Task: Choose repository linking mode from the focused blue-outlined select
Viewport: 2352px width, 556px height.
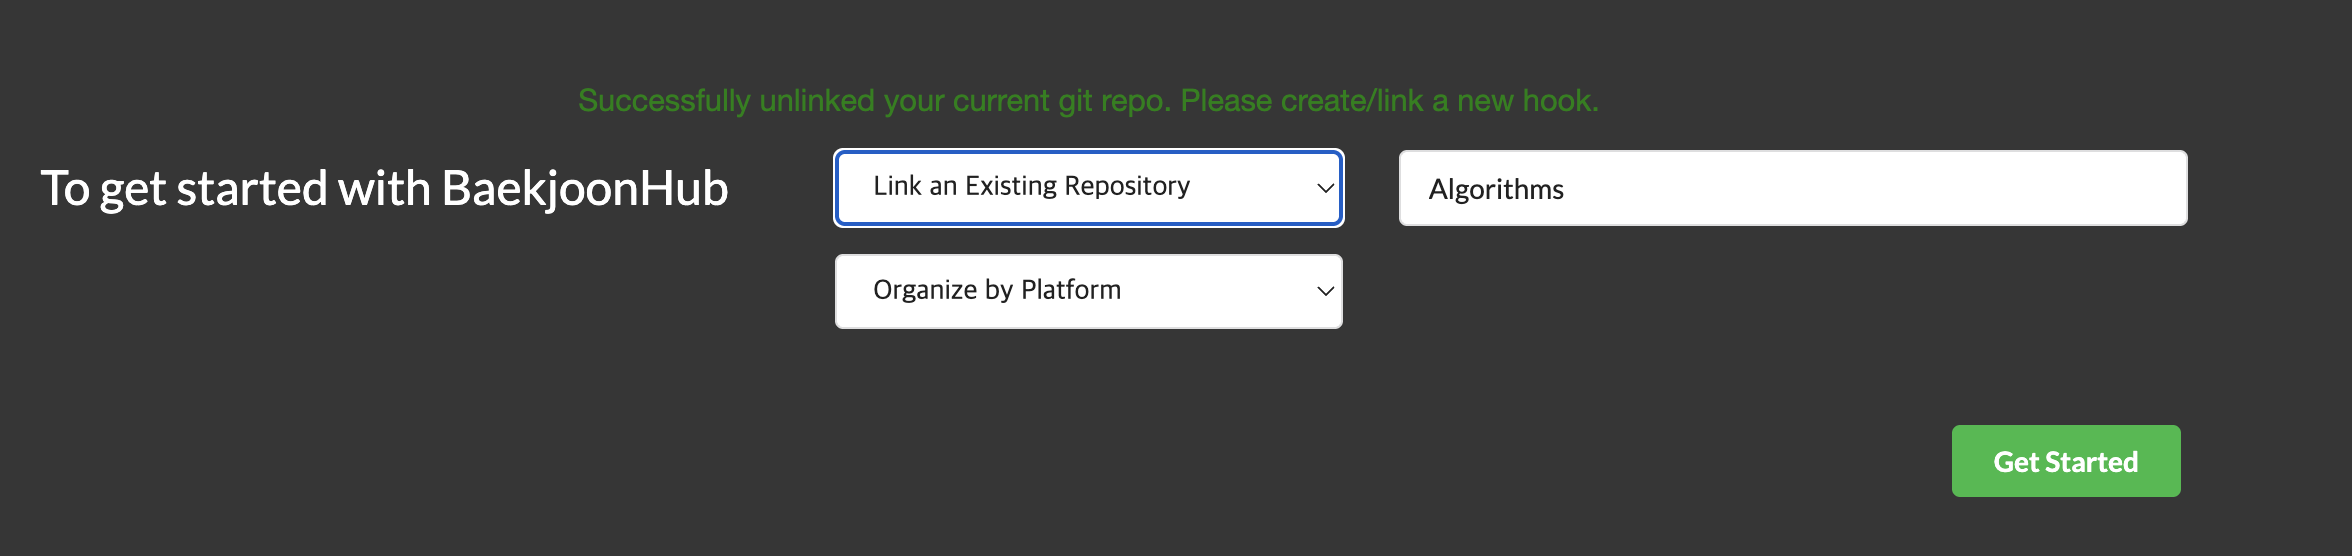Action: 1089,188
